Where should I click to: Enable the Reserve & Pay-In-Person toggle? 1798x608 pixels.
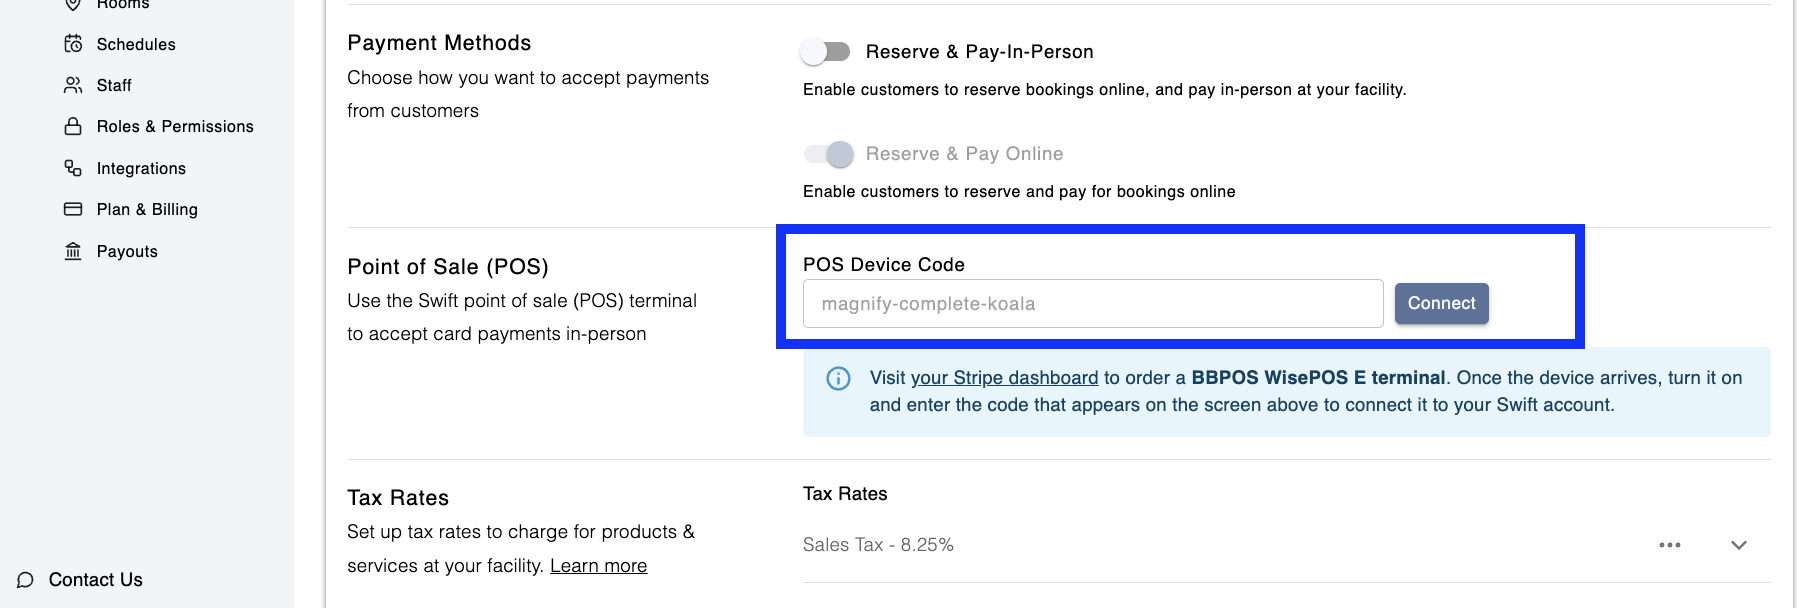(826, 52)
